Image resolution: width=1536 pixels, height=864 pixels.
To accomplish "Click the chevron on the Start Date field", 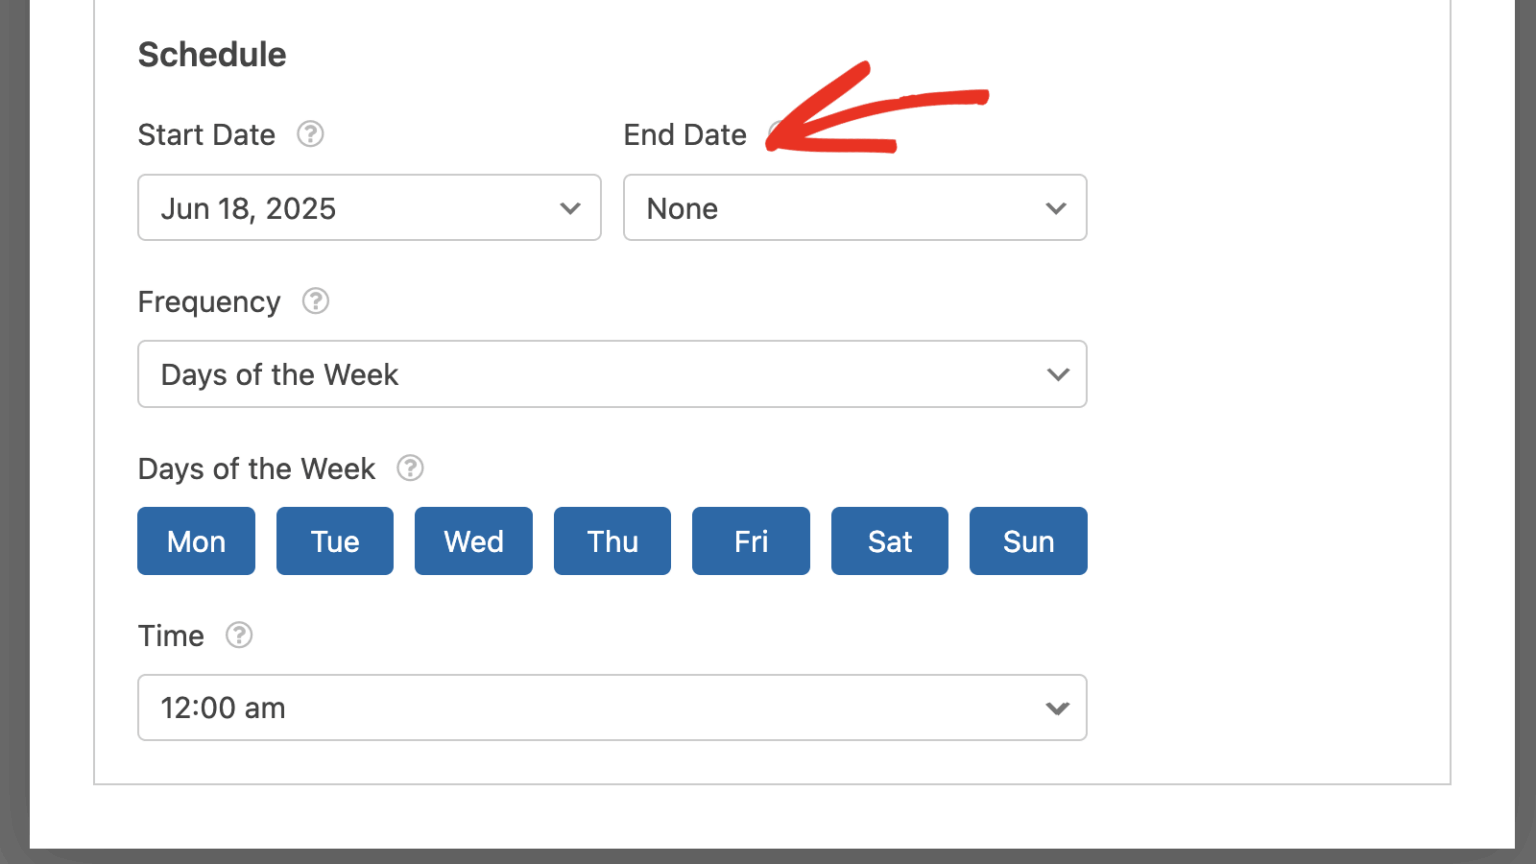I will (570, 208).
